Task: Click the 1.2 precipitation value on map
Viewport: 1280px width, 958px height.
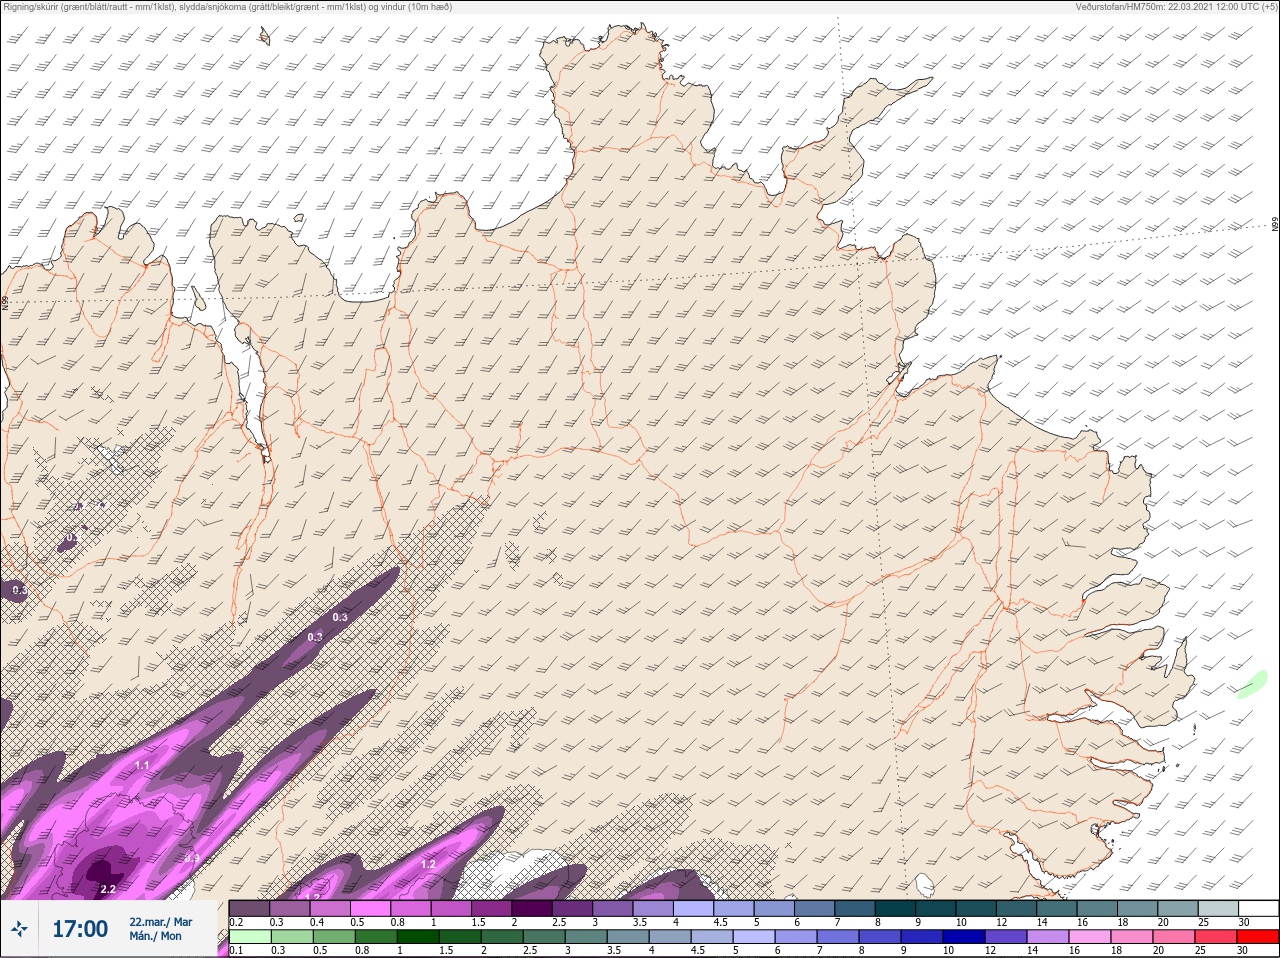Action: click(x=428, y=864)
